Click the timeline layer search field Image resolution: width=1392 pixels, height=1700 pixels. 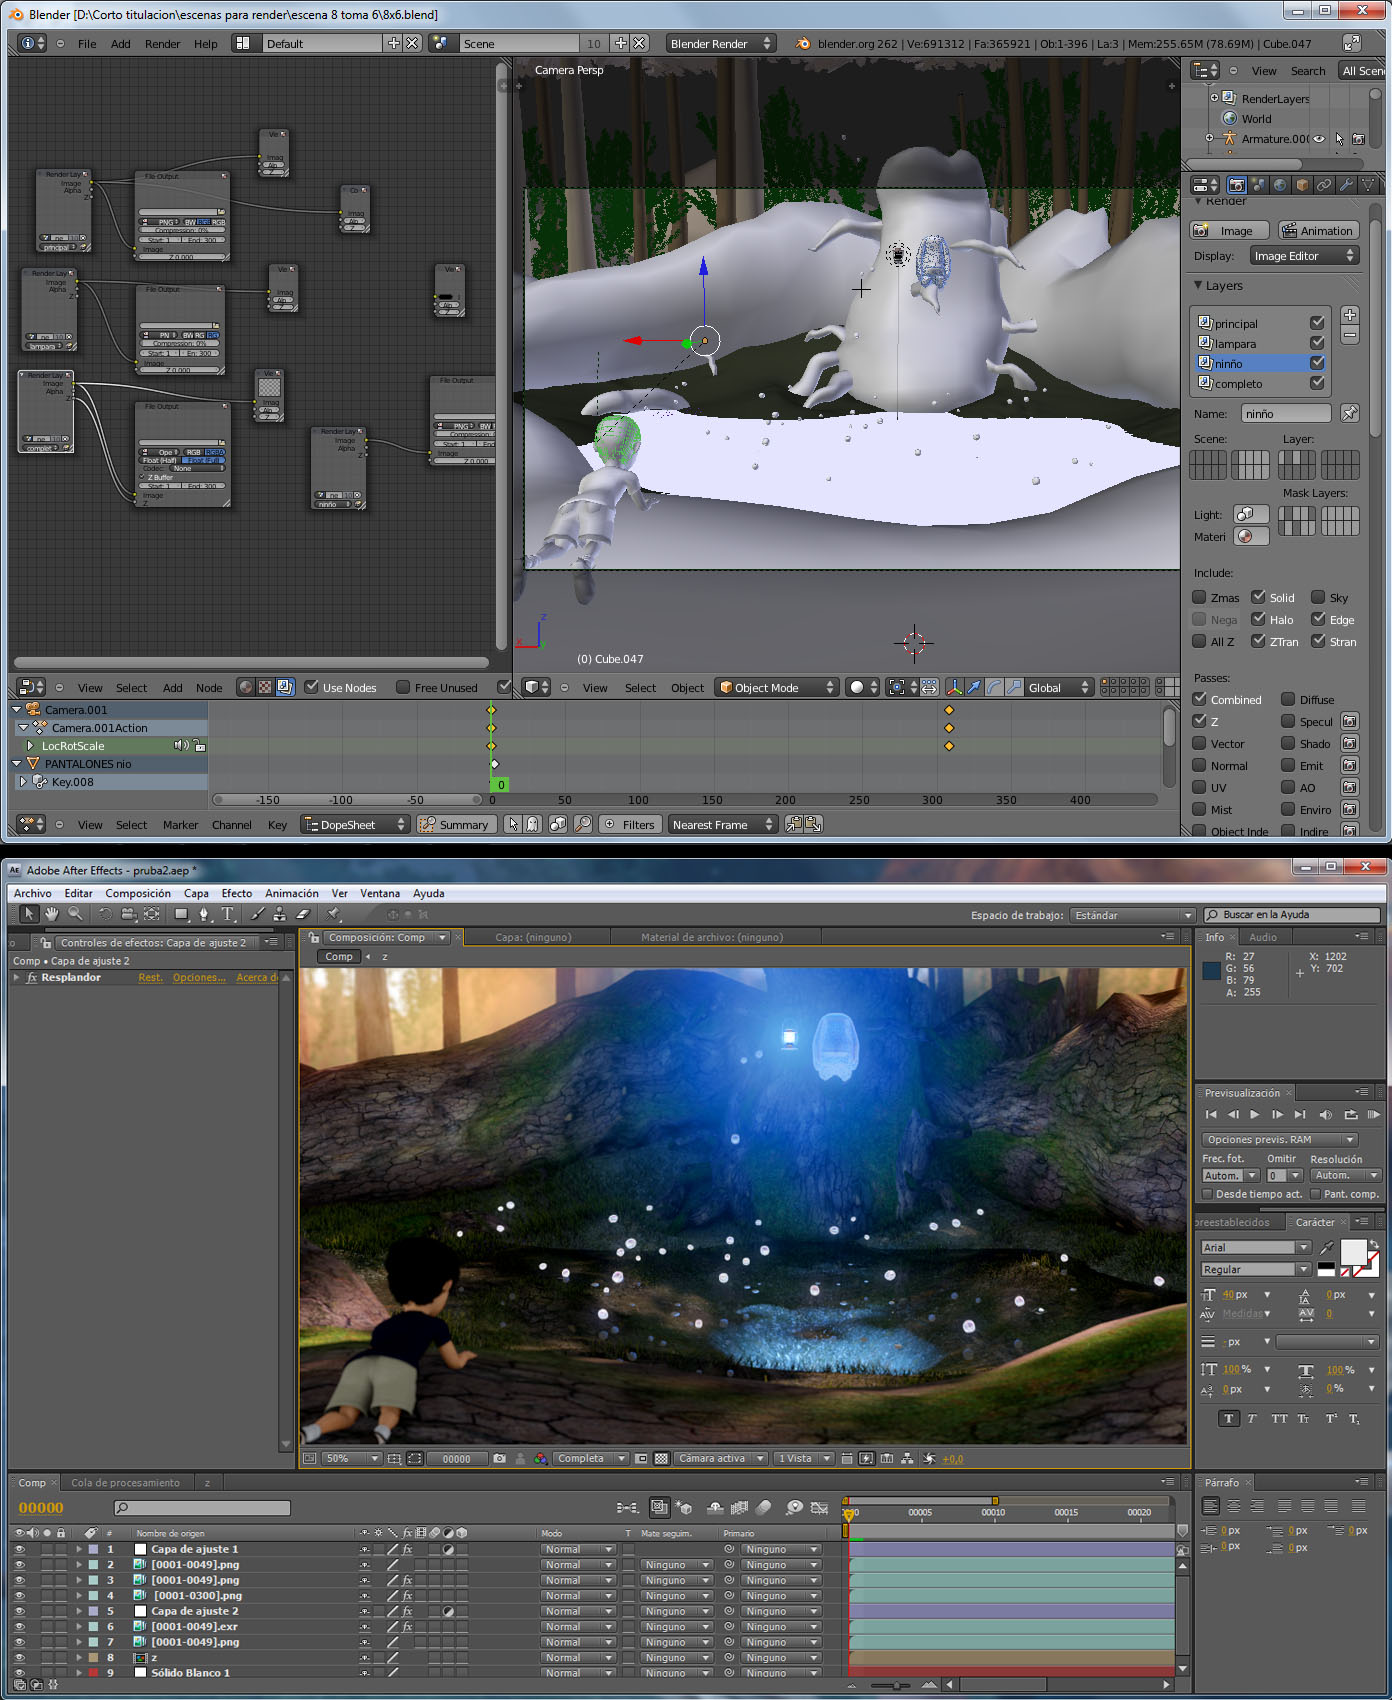pyautogui.click(x=203, y=1508)
